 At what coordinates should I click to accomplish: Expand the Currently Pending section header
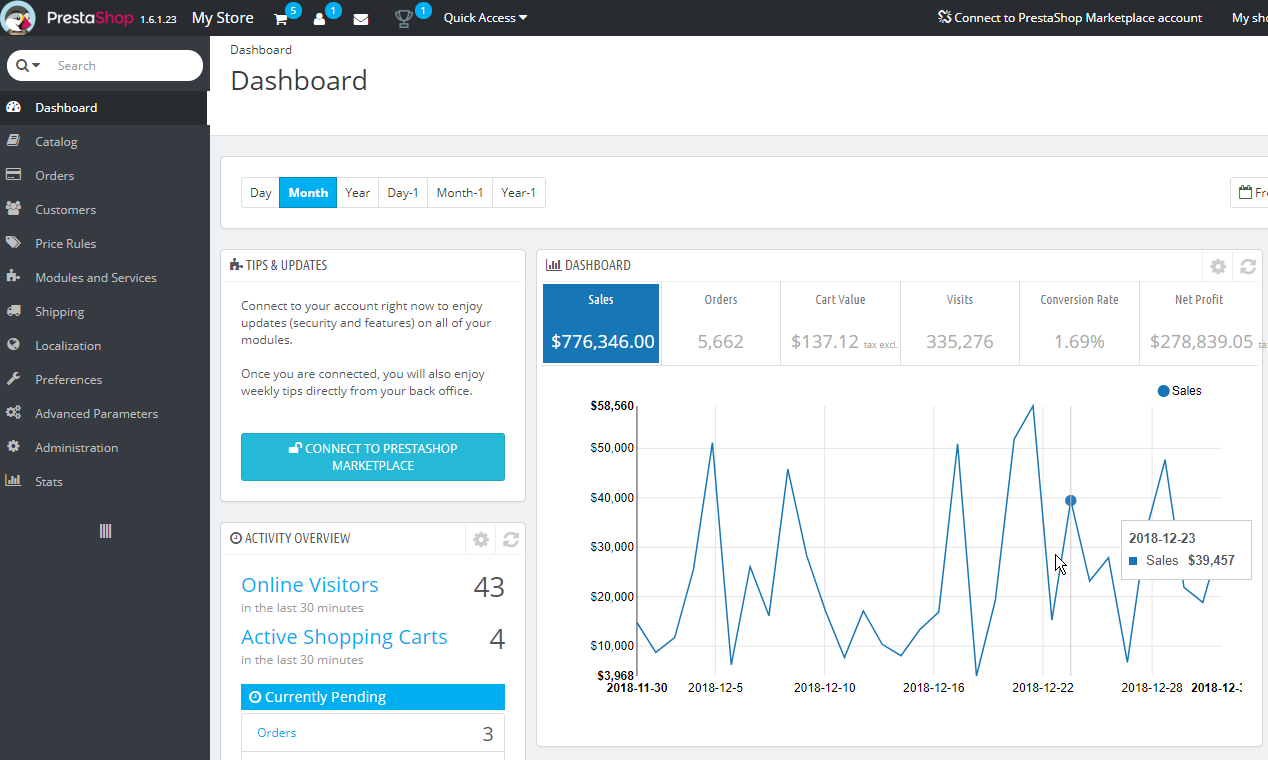pos(373,697)
